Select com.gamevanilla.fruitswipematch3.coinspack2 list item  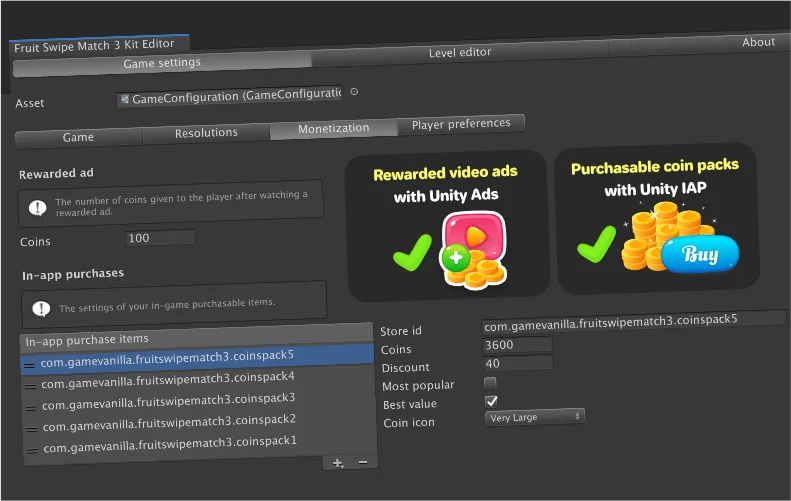pyautogui.click(x=199, y=423)
